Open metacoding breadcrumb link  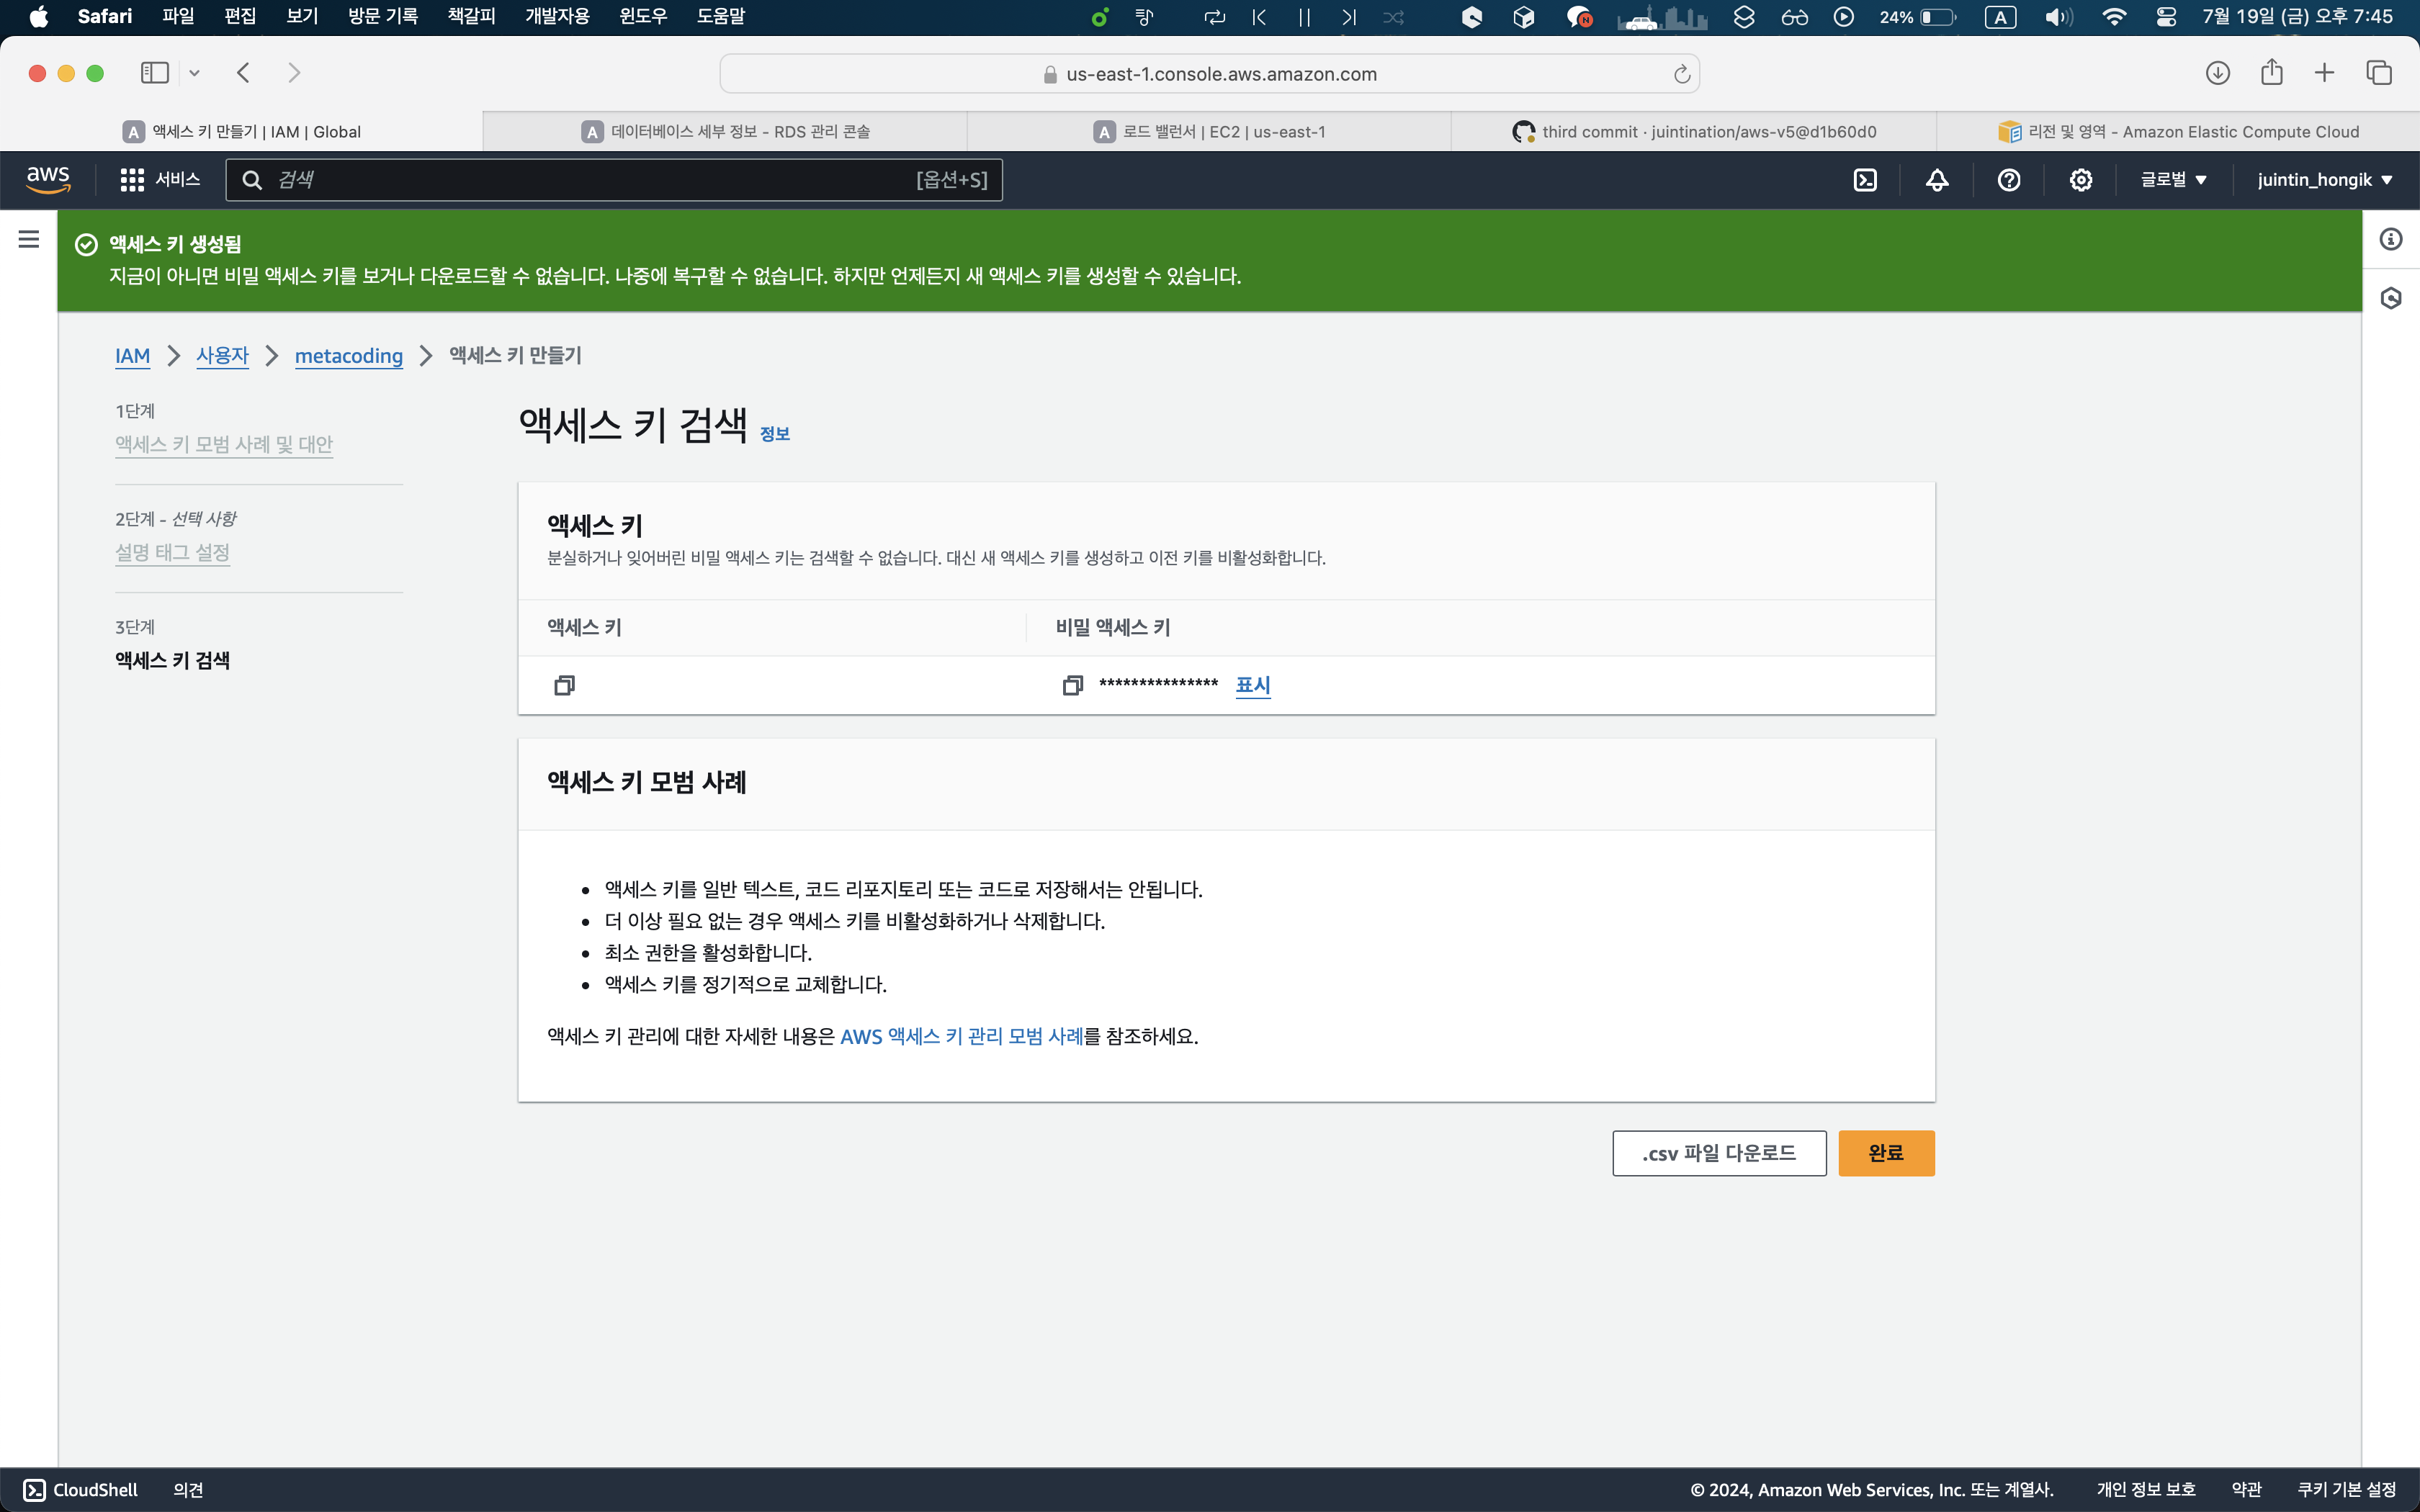coord(348,356)
